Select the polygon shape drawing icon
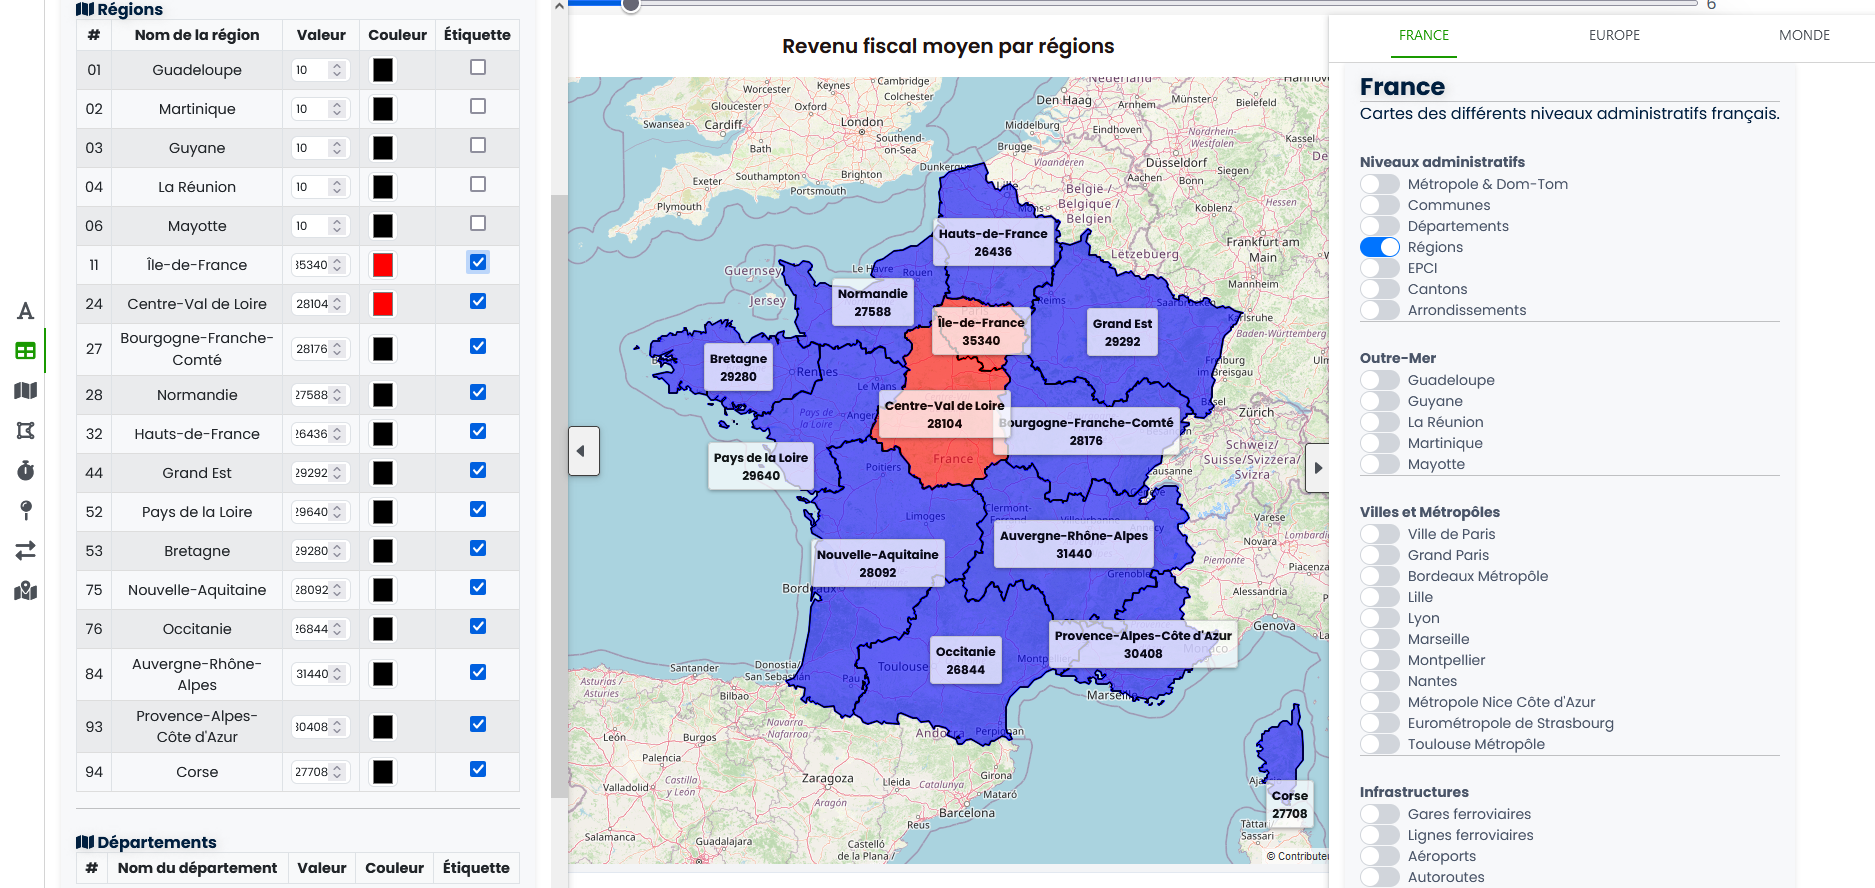The image size is (1875, 888). point(26,430)
